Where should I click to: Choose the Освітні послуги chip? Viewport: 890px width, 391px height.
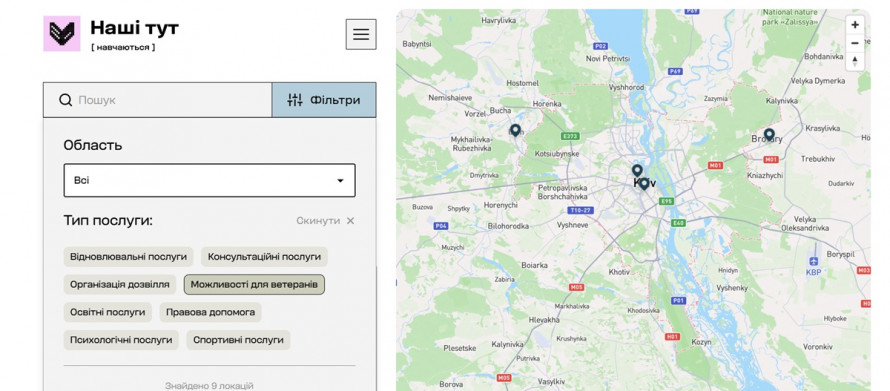108,312
